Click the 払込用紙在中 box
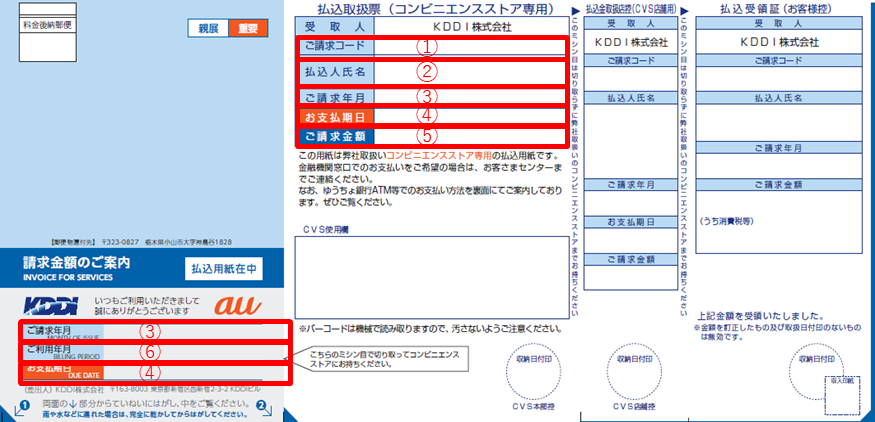Image resolution: width=875 pixels, height=422 pixels. coord(223,268)
